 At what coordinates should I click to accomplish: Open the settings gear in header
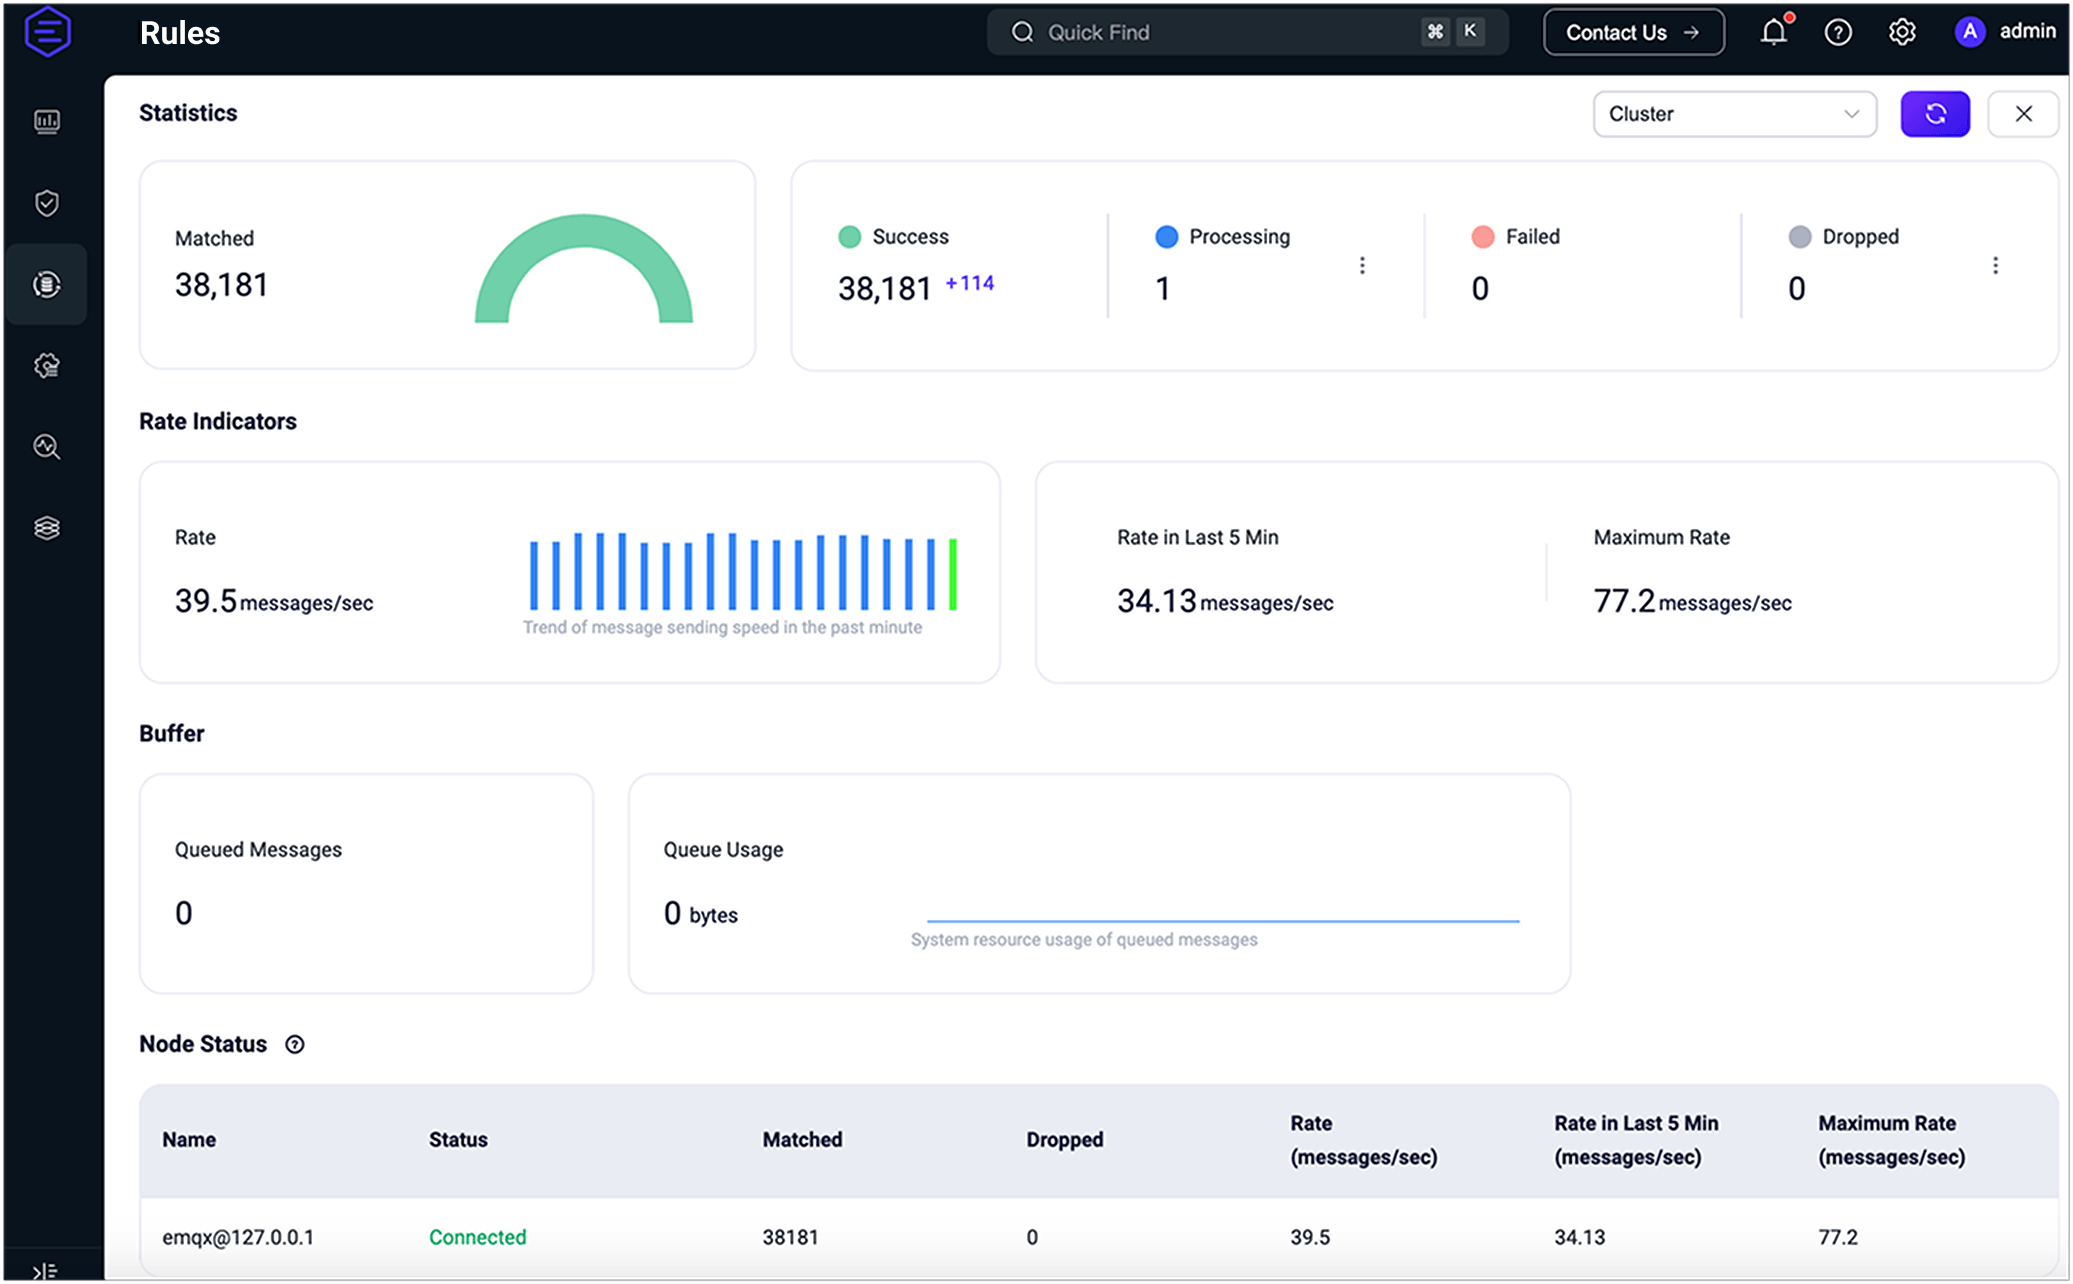point(1902,32)
